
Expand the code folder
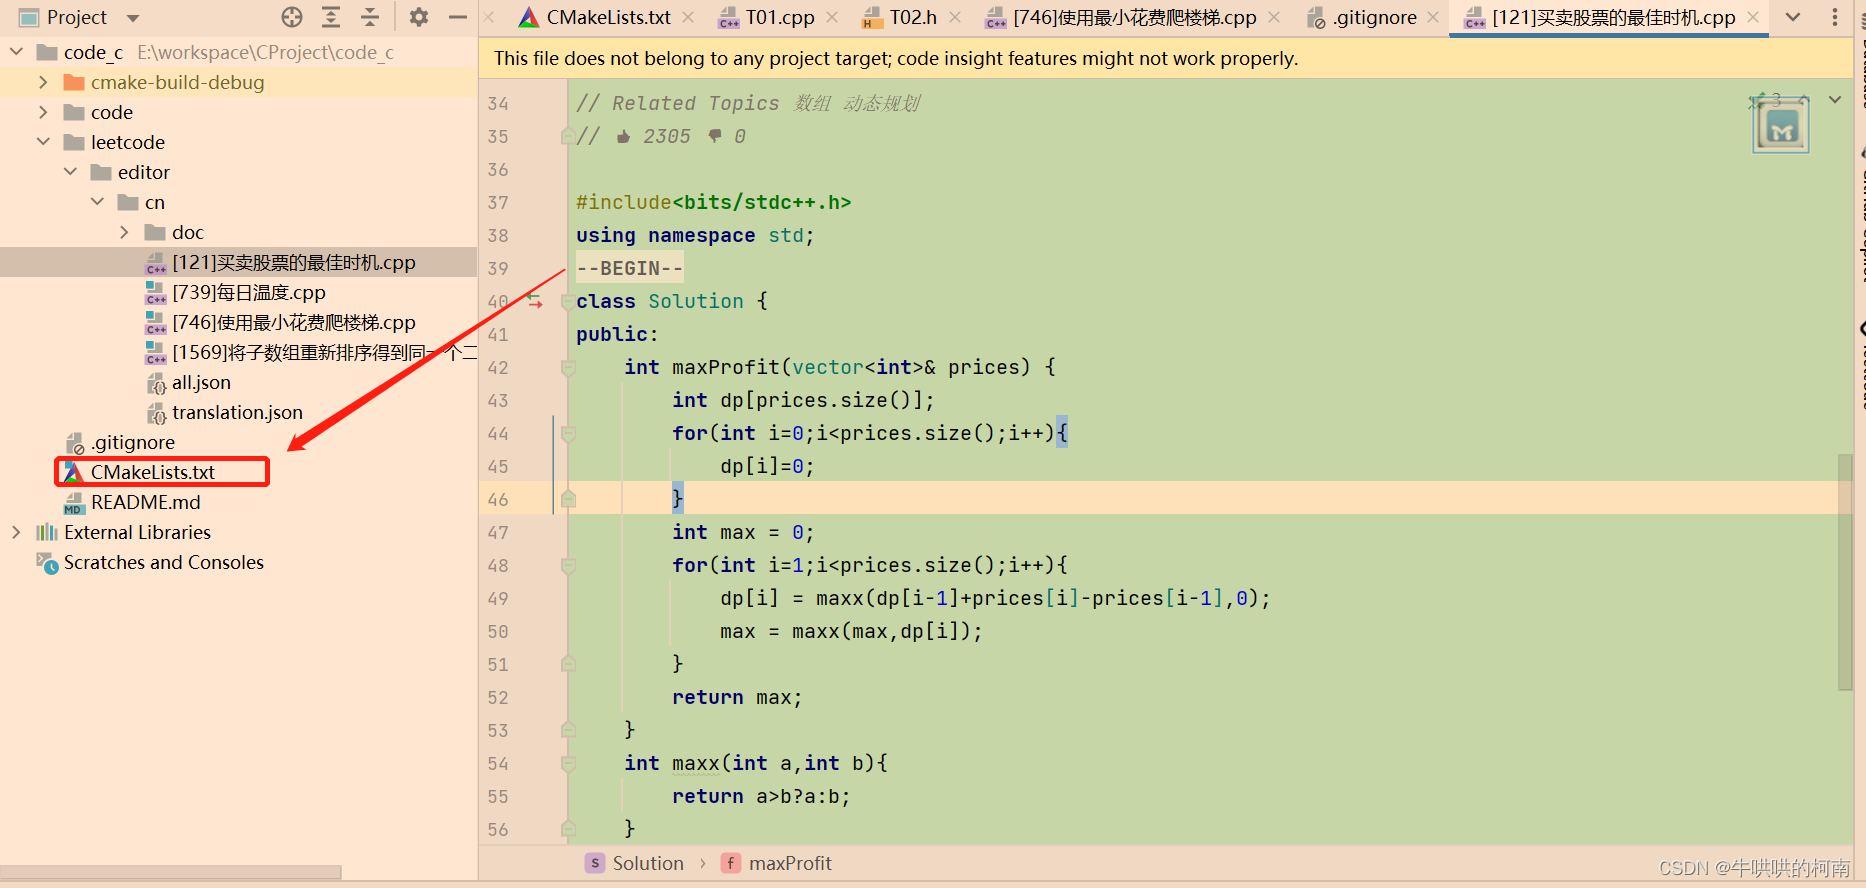(43, 112)
